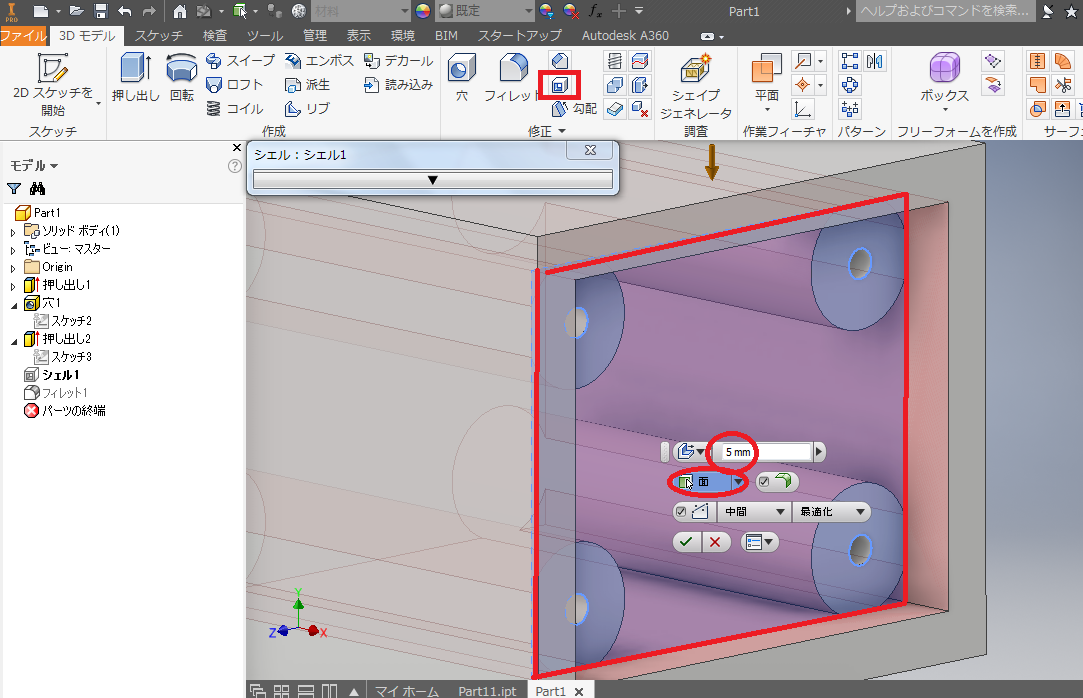The image size is (1083, 698).
Task: Select the 平面 (Work Plane) tool
Action: [x=767, y=81]
